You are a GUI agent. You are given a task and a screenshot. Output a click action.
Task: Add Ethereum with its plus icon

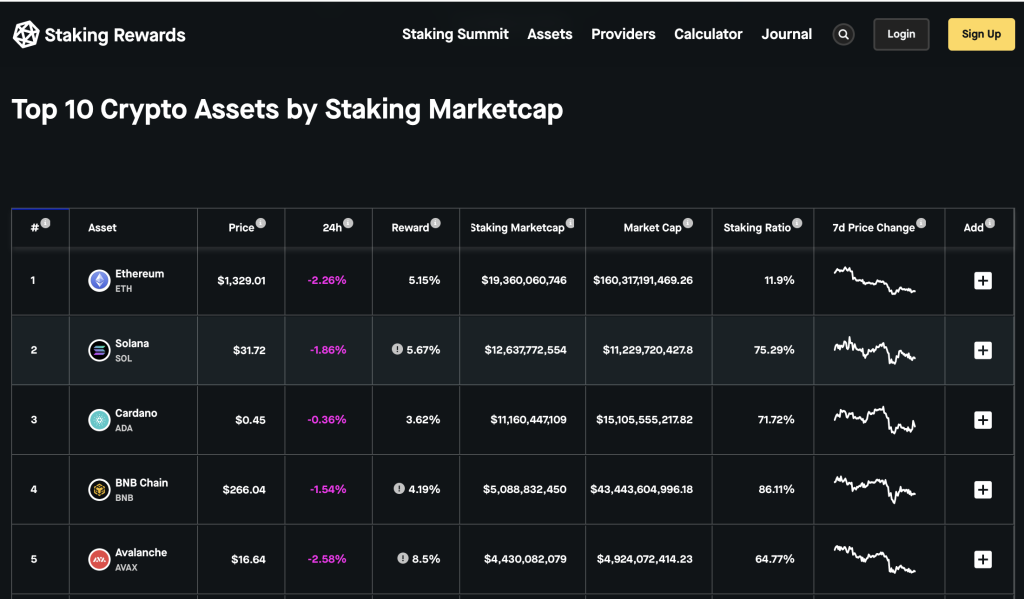click(983, 281)
